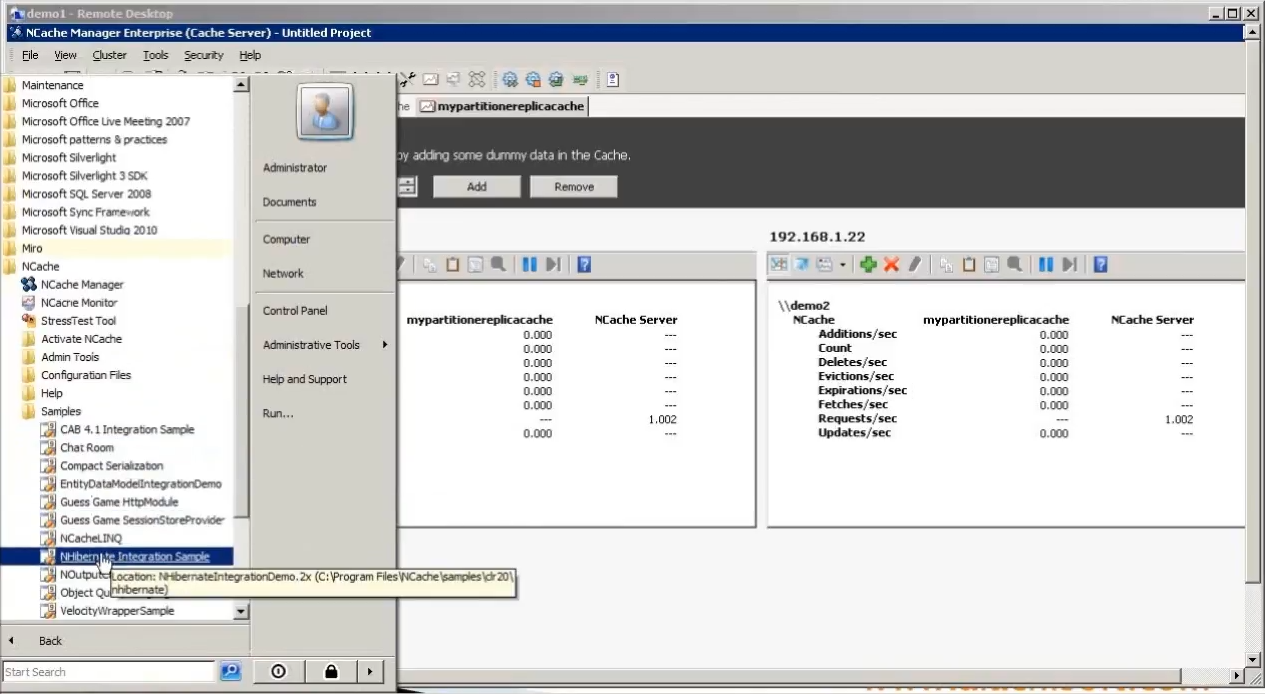Click the item count spinner control
This screenshot has width=1265, height=694.
click(x=407, y=186)
